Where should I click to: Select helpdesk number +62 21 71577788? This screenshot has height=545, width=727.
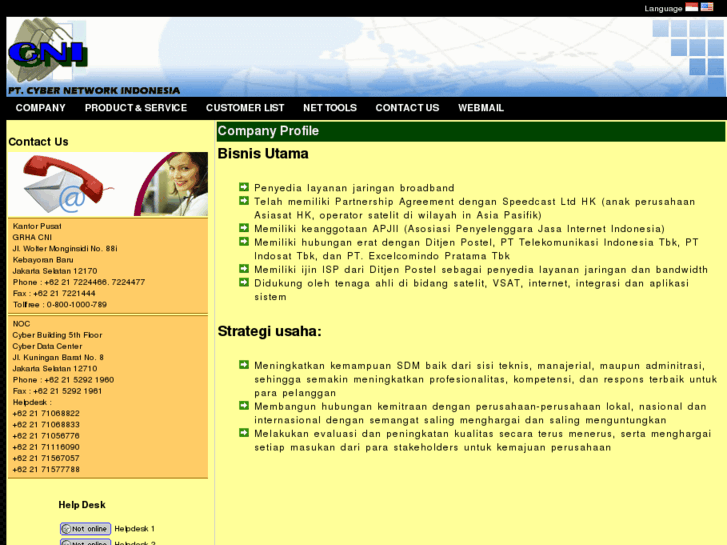click(46, 469)
